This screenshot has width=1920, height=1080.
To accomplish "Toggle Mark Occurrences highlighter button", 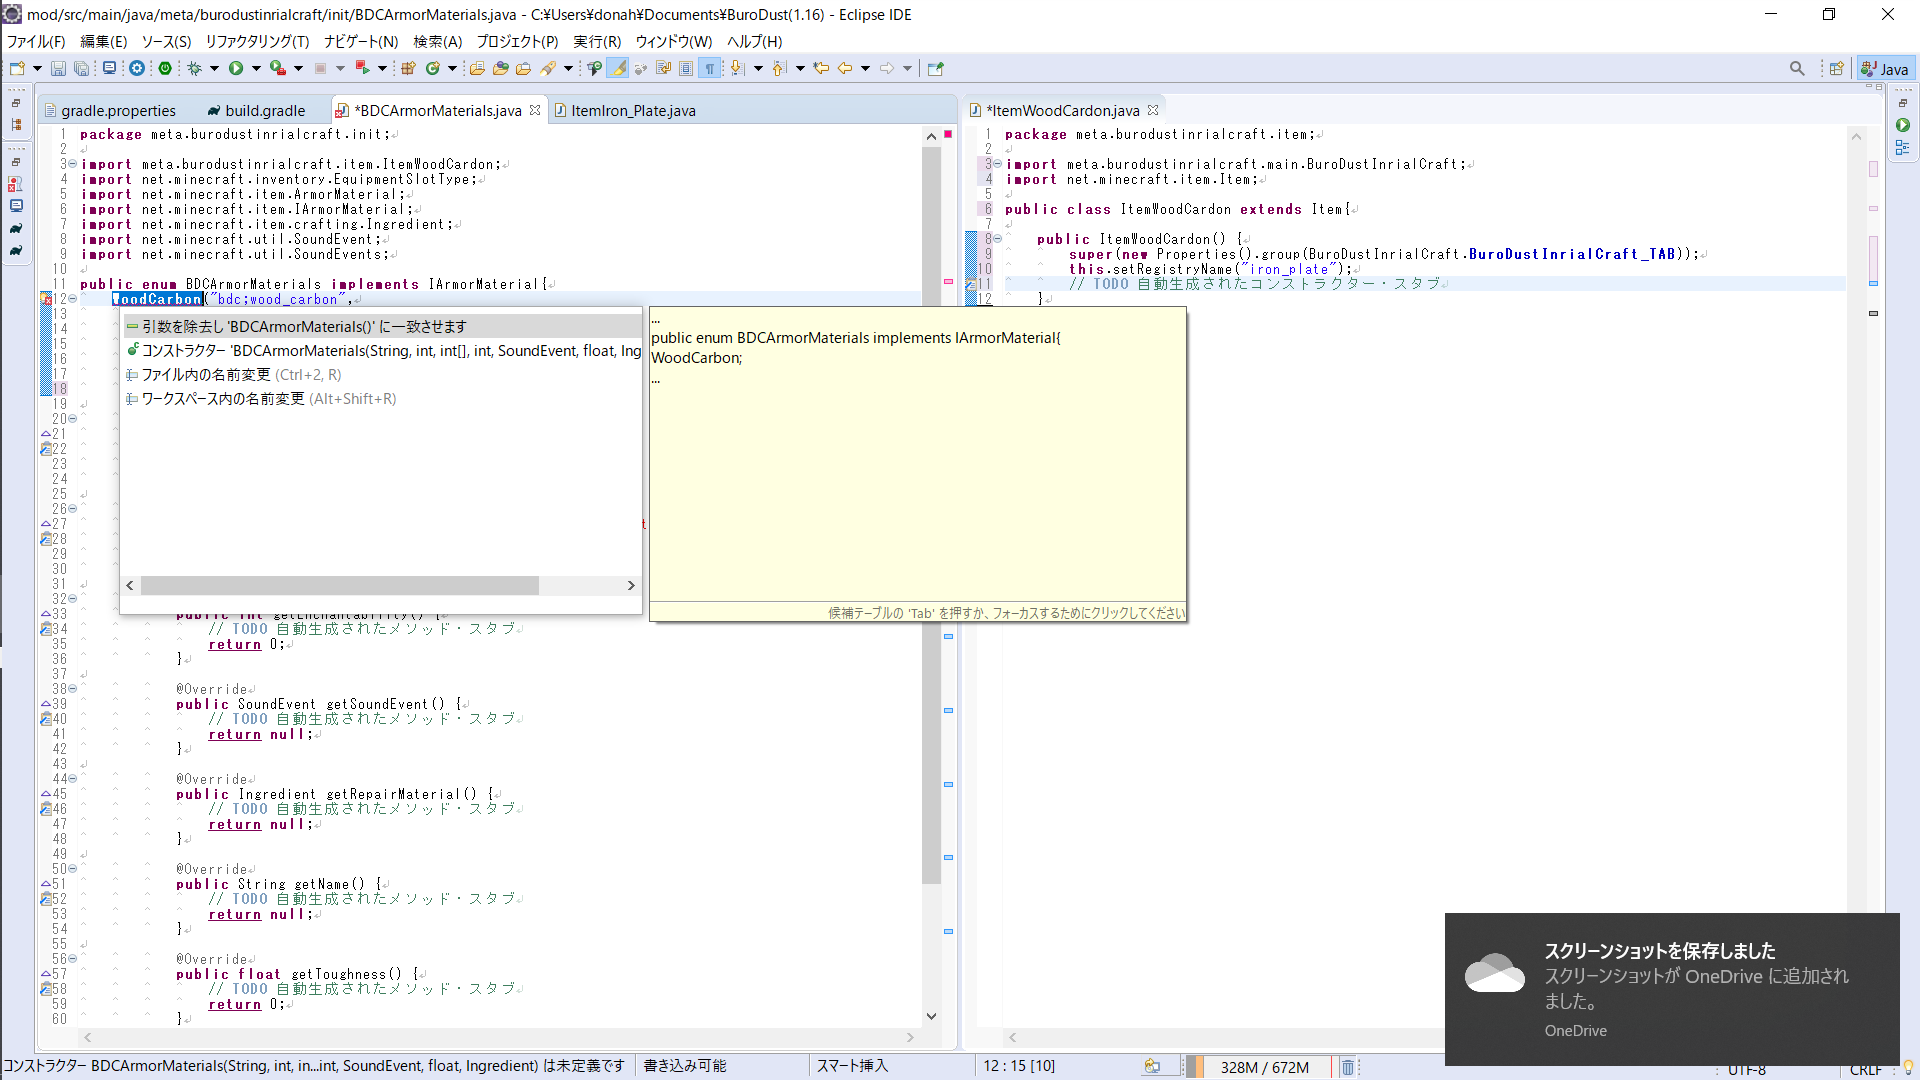I will 618,68.
